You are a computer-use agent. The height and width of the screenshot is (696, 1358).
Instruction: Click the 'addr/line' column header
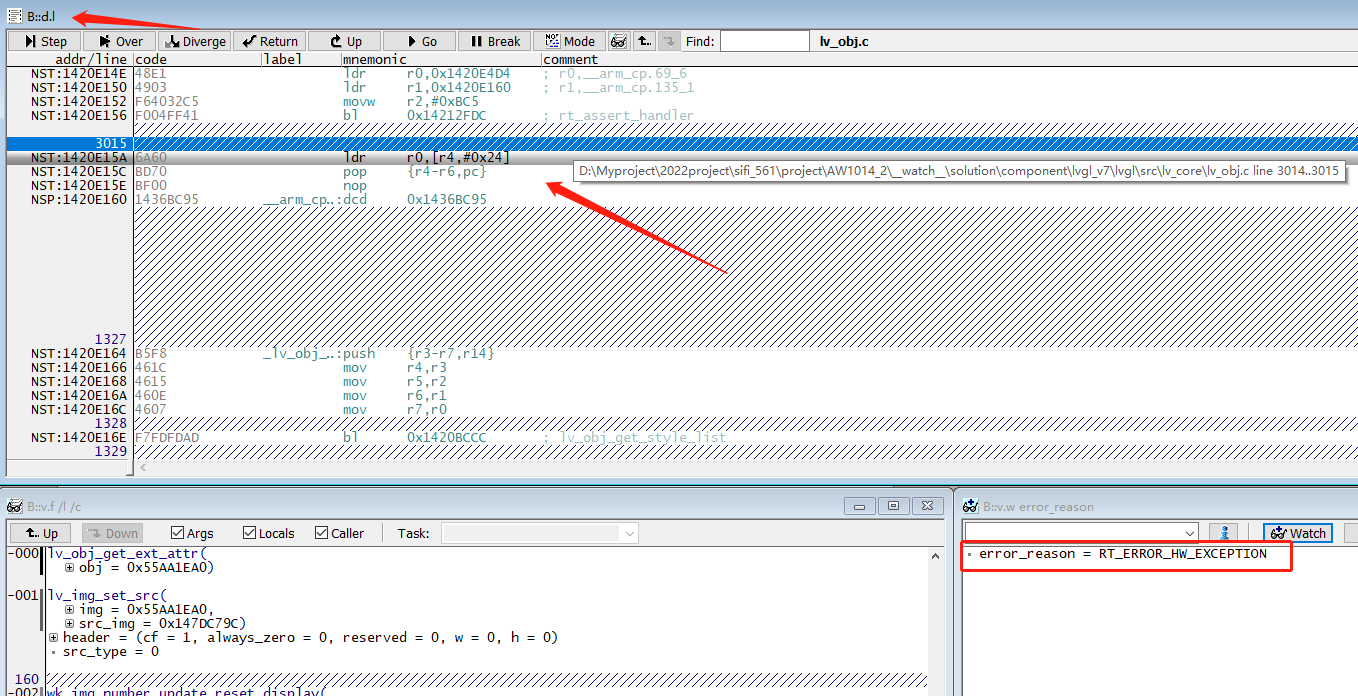click(91, 59)
